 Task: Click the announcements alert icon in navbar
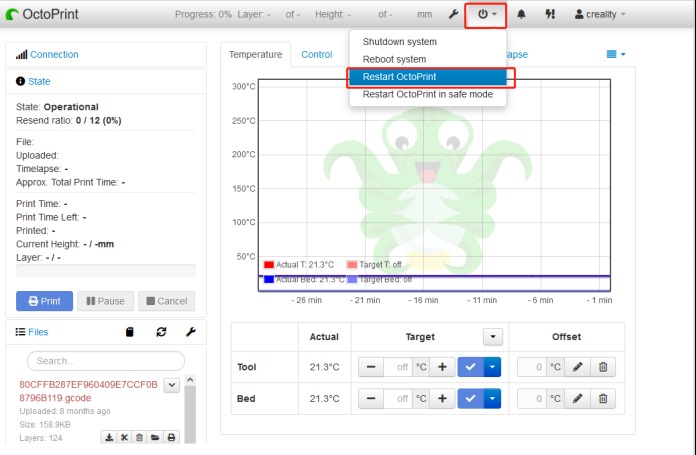point(550,14)
